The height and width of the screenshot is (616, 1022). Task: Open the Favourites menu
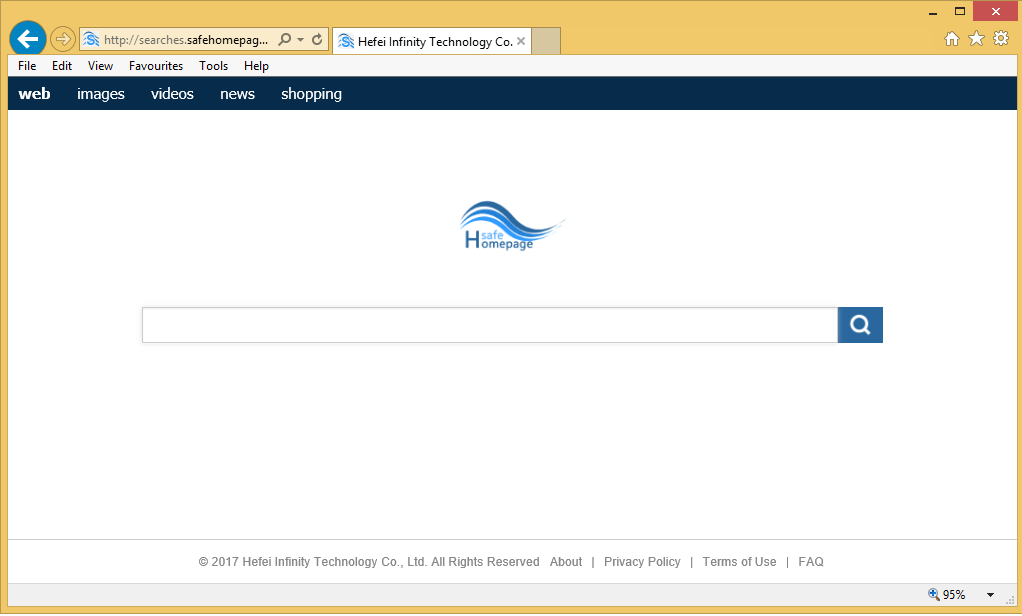click(156, 66)
